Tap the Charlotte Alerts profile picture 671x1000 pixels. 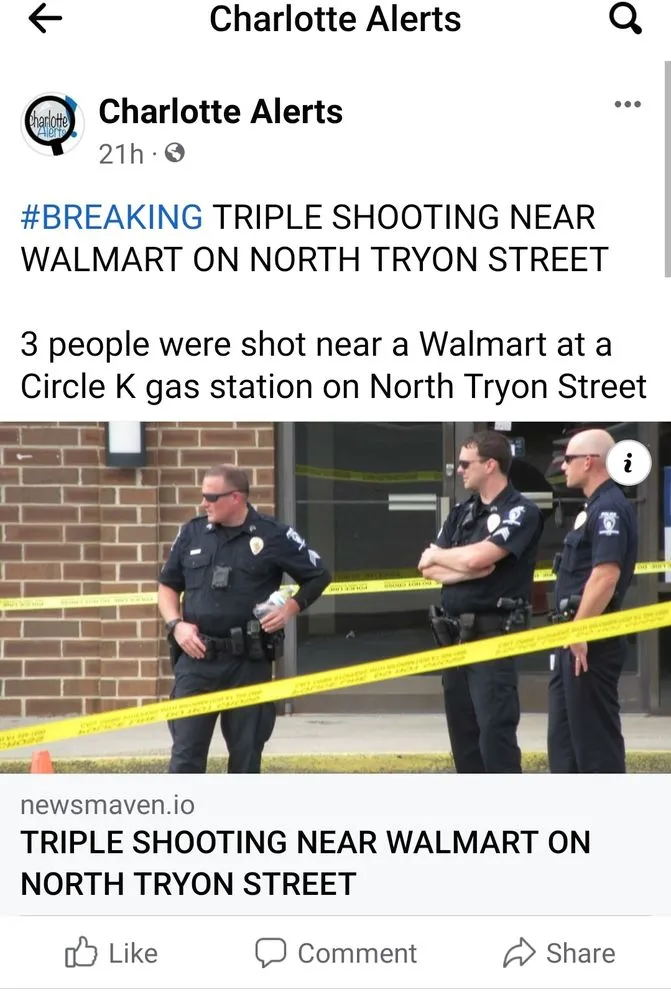pos(52,124)
